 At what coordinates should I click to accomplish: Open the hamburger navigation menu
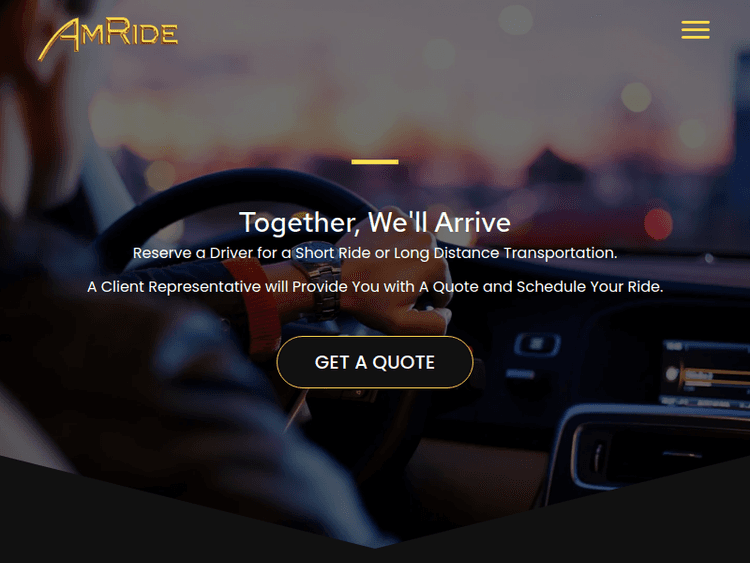coord(695,30)
